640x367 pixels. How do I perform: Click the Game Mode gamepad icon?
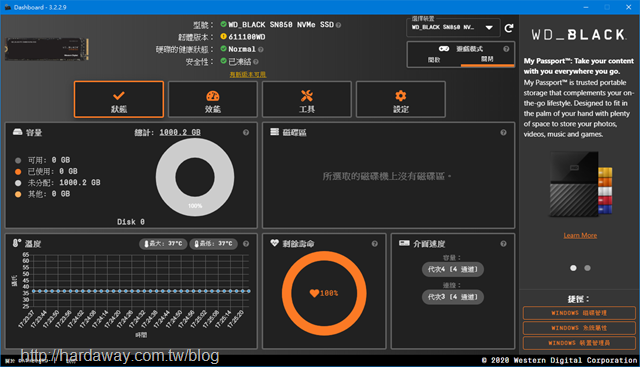coord(444,49)
